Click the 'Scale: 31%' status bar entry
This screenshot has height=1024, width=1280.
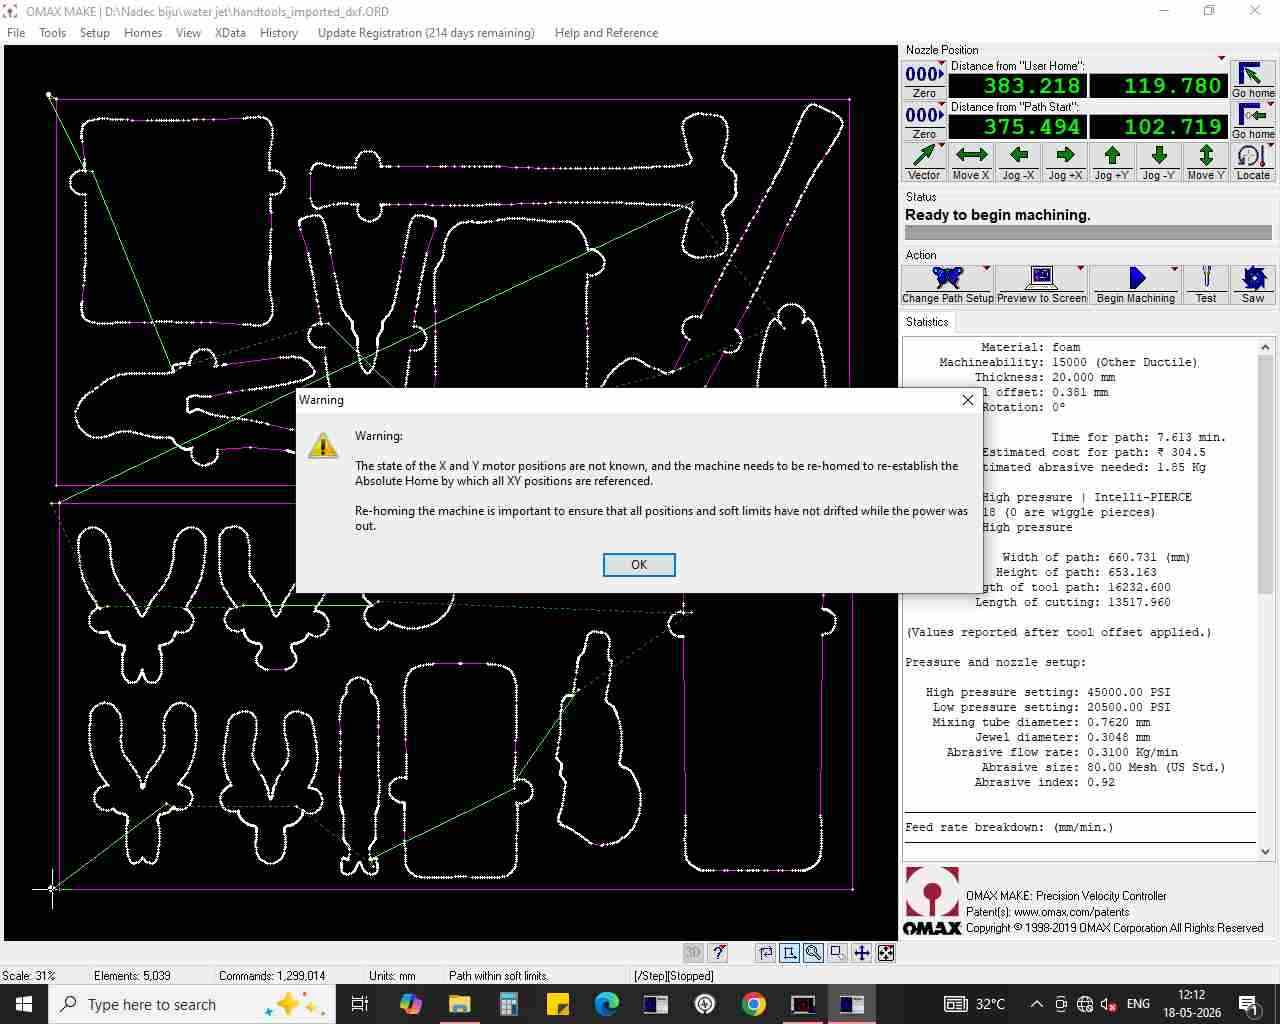29,976
